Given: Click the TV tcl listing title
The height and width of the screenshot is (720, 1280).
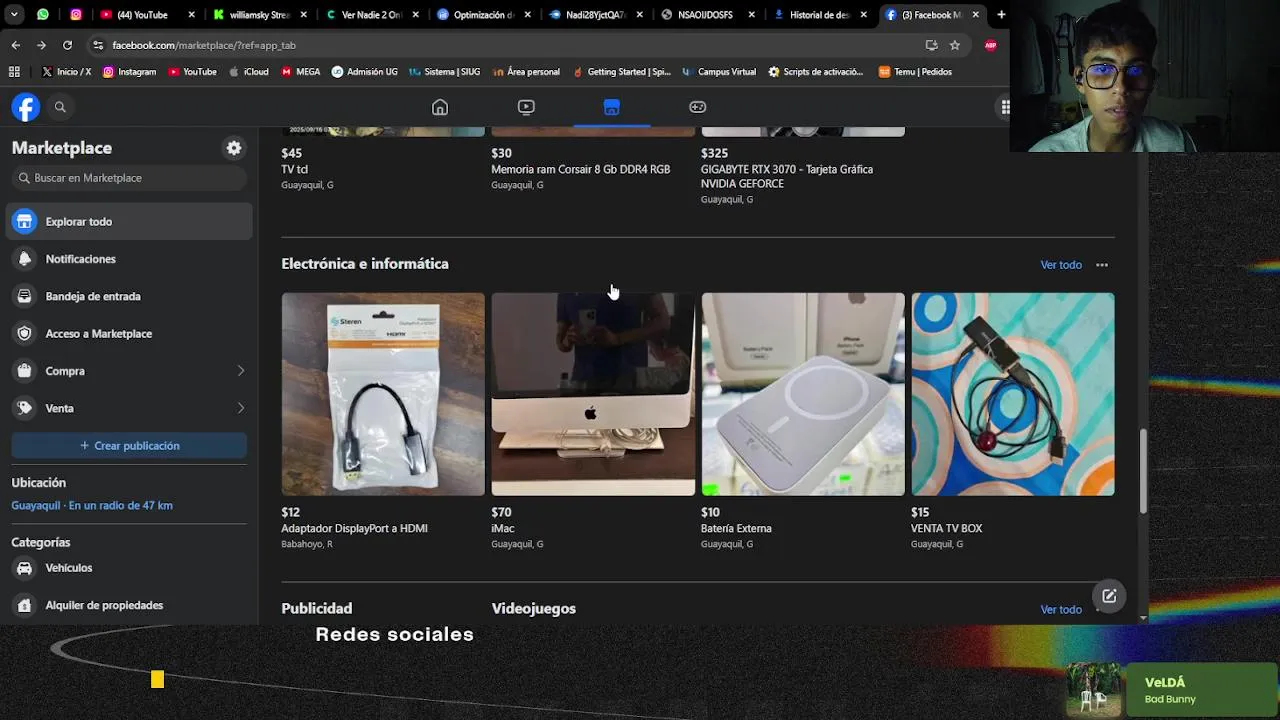Looking at the screenshot, I should [295, 170].
